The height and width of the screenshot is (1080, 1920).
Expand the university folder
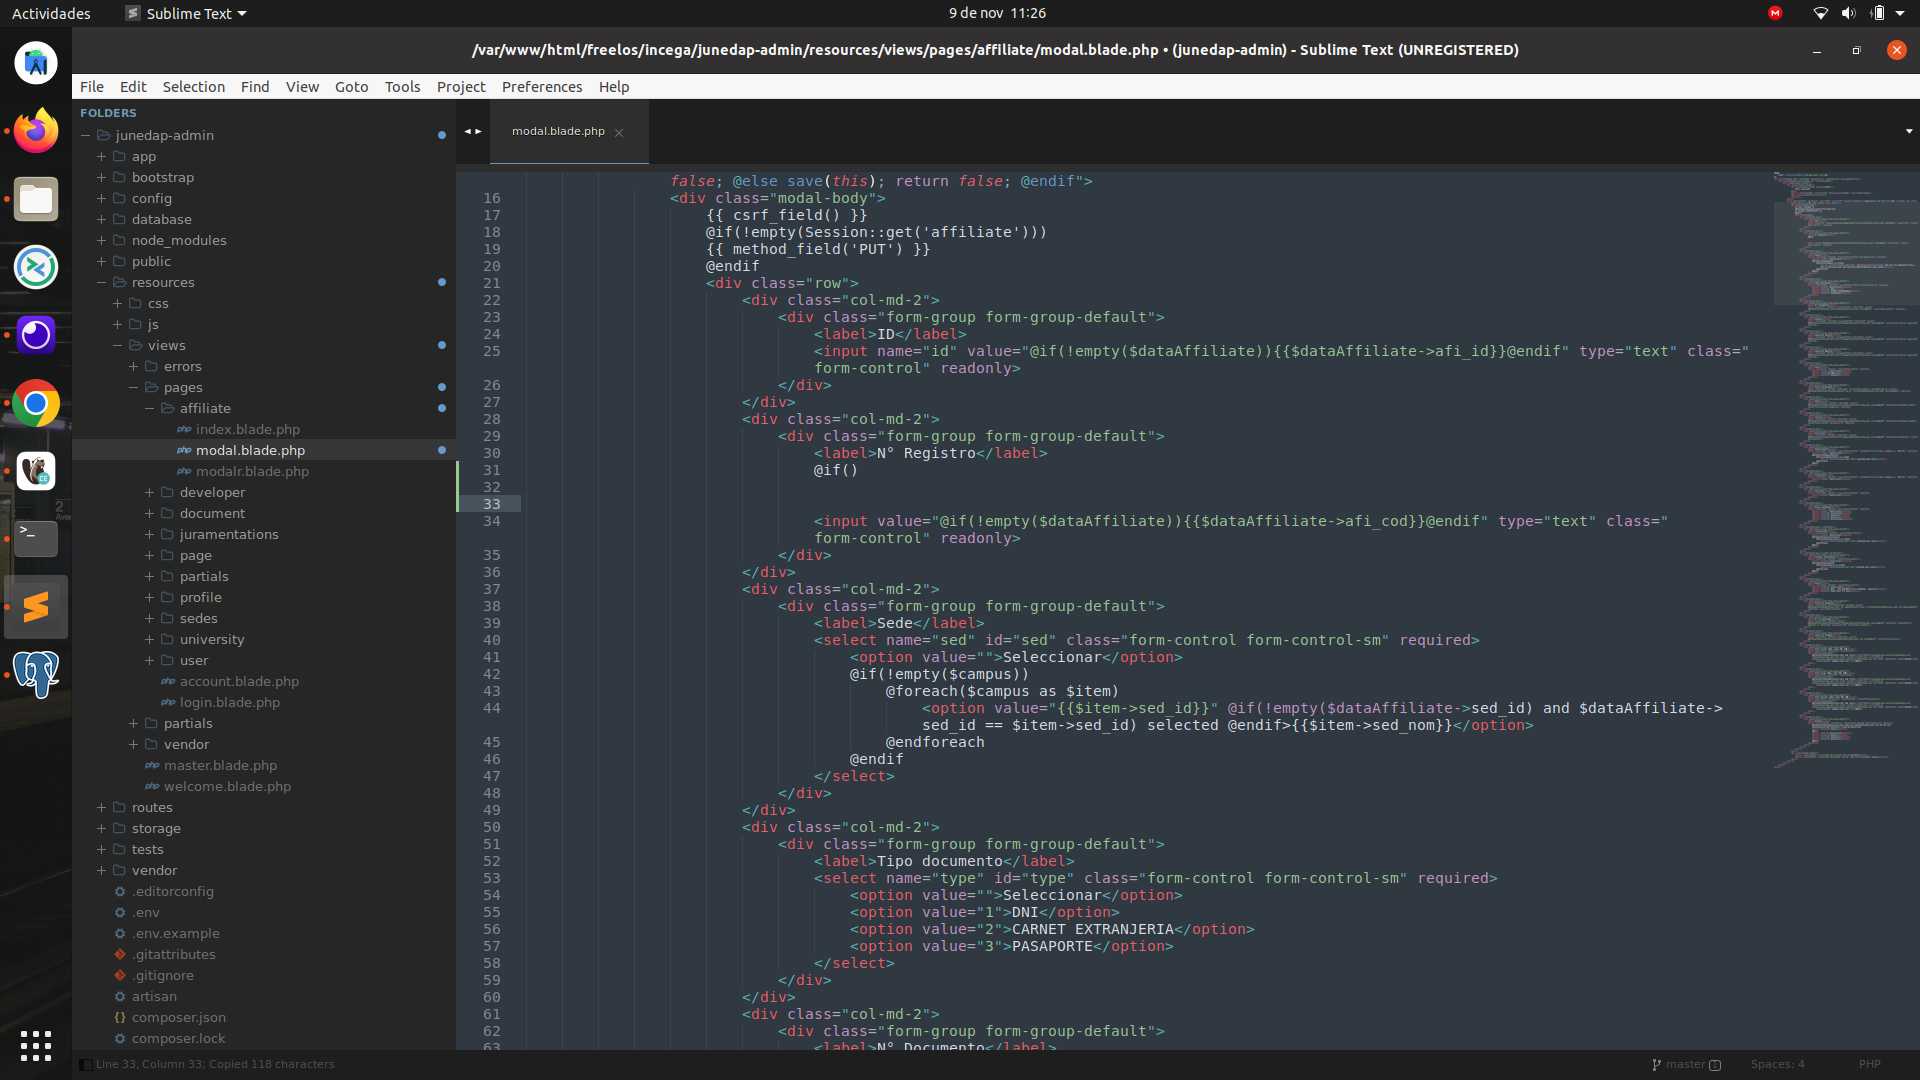(x=149, y=639)
